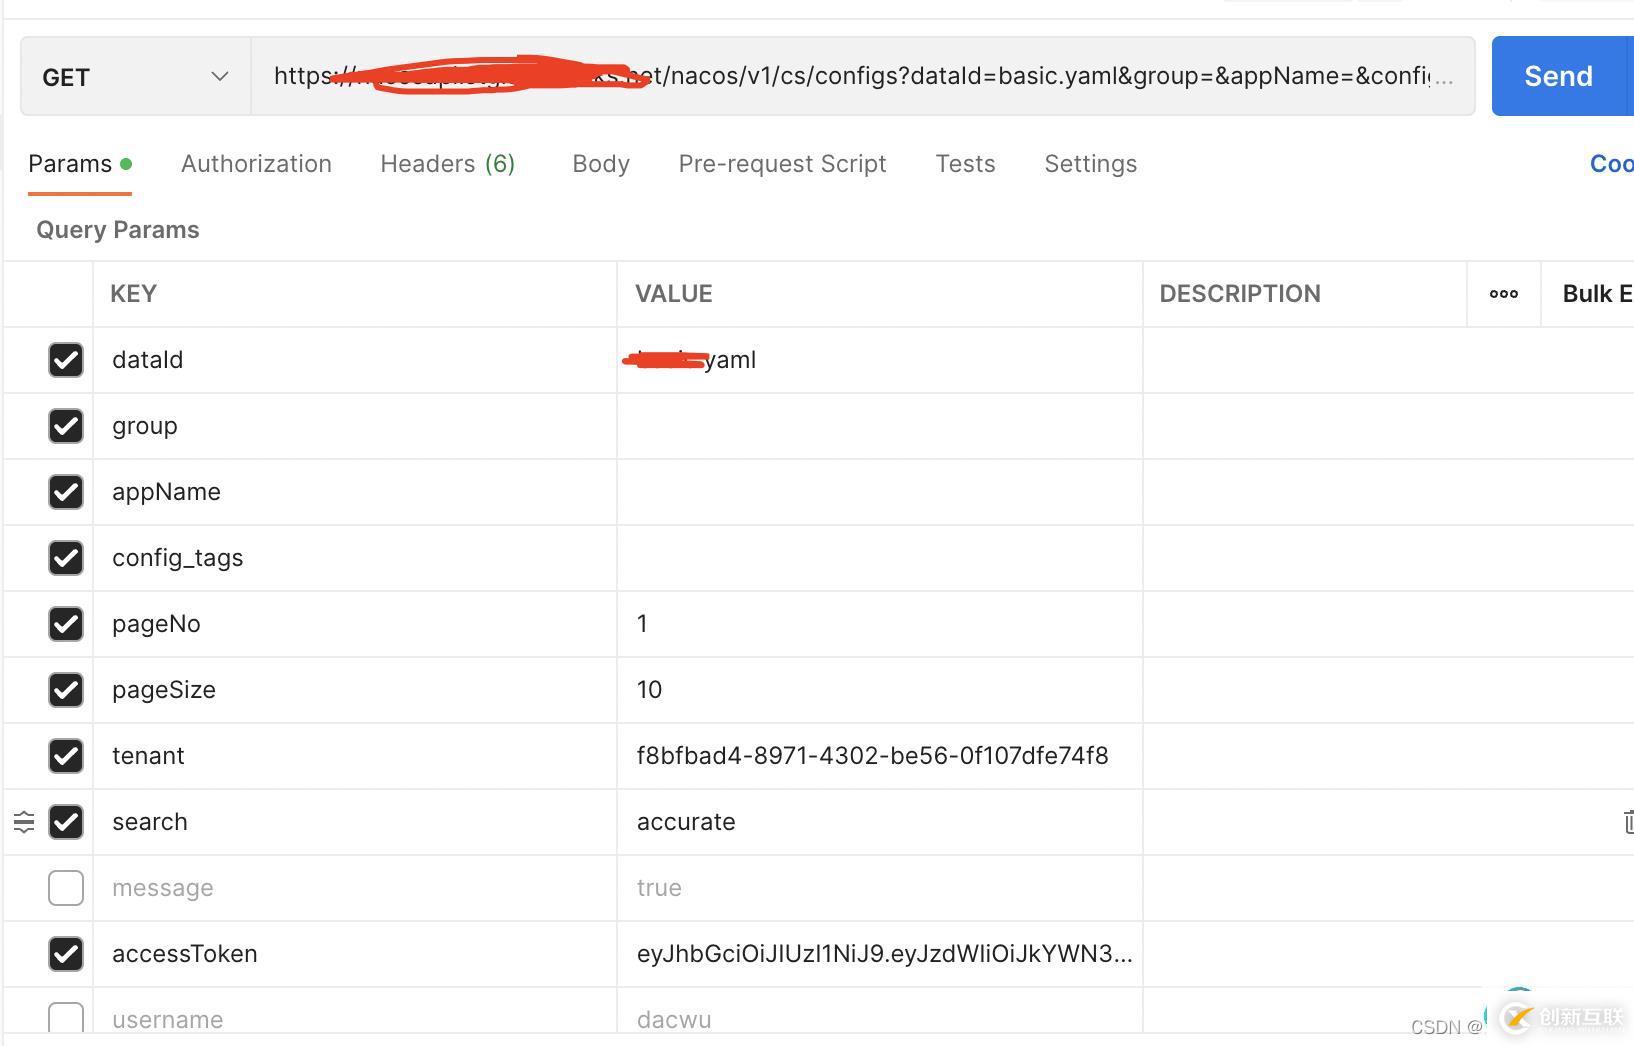The height and width of the screenshot is (1046, 1634).
Task: Open the Tests tab
Action: pos(965,164)
